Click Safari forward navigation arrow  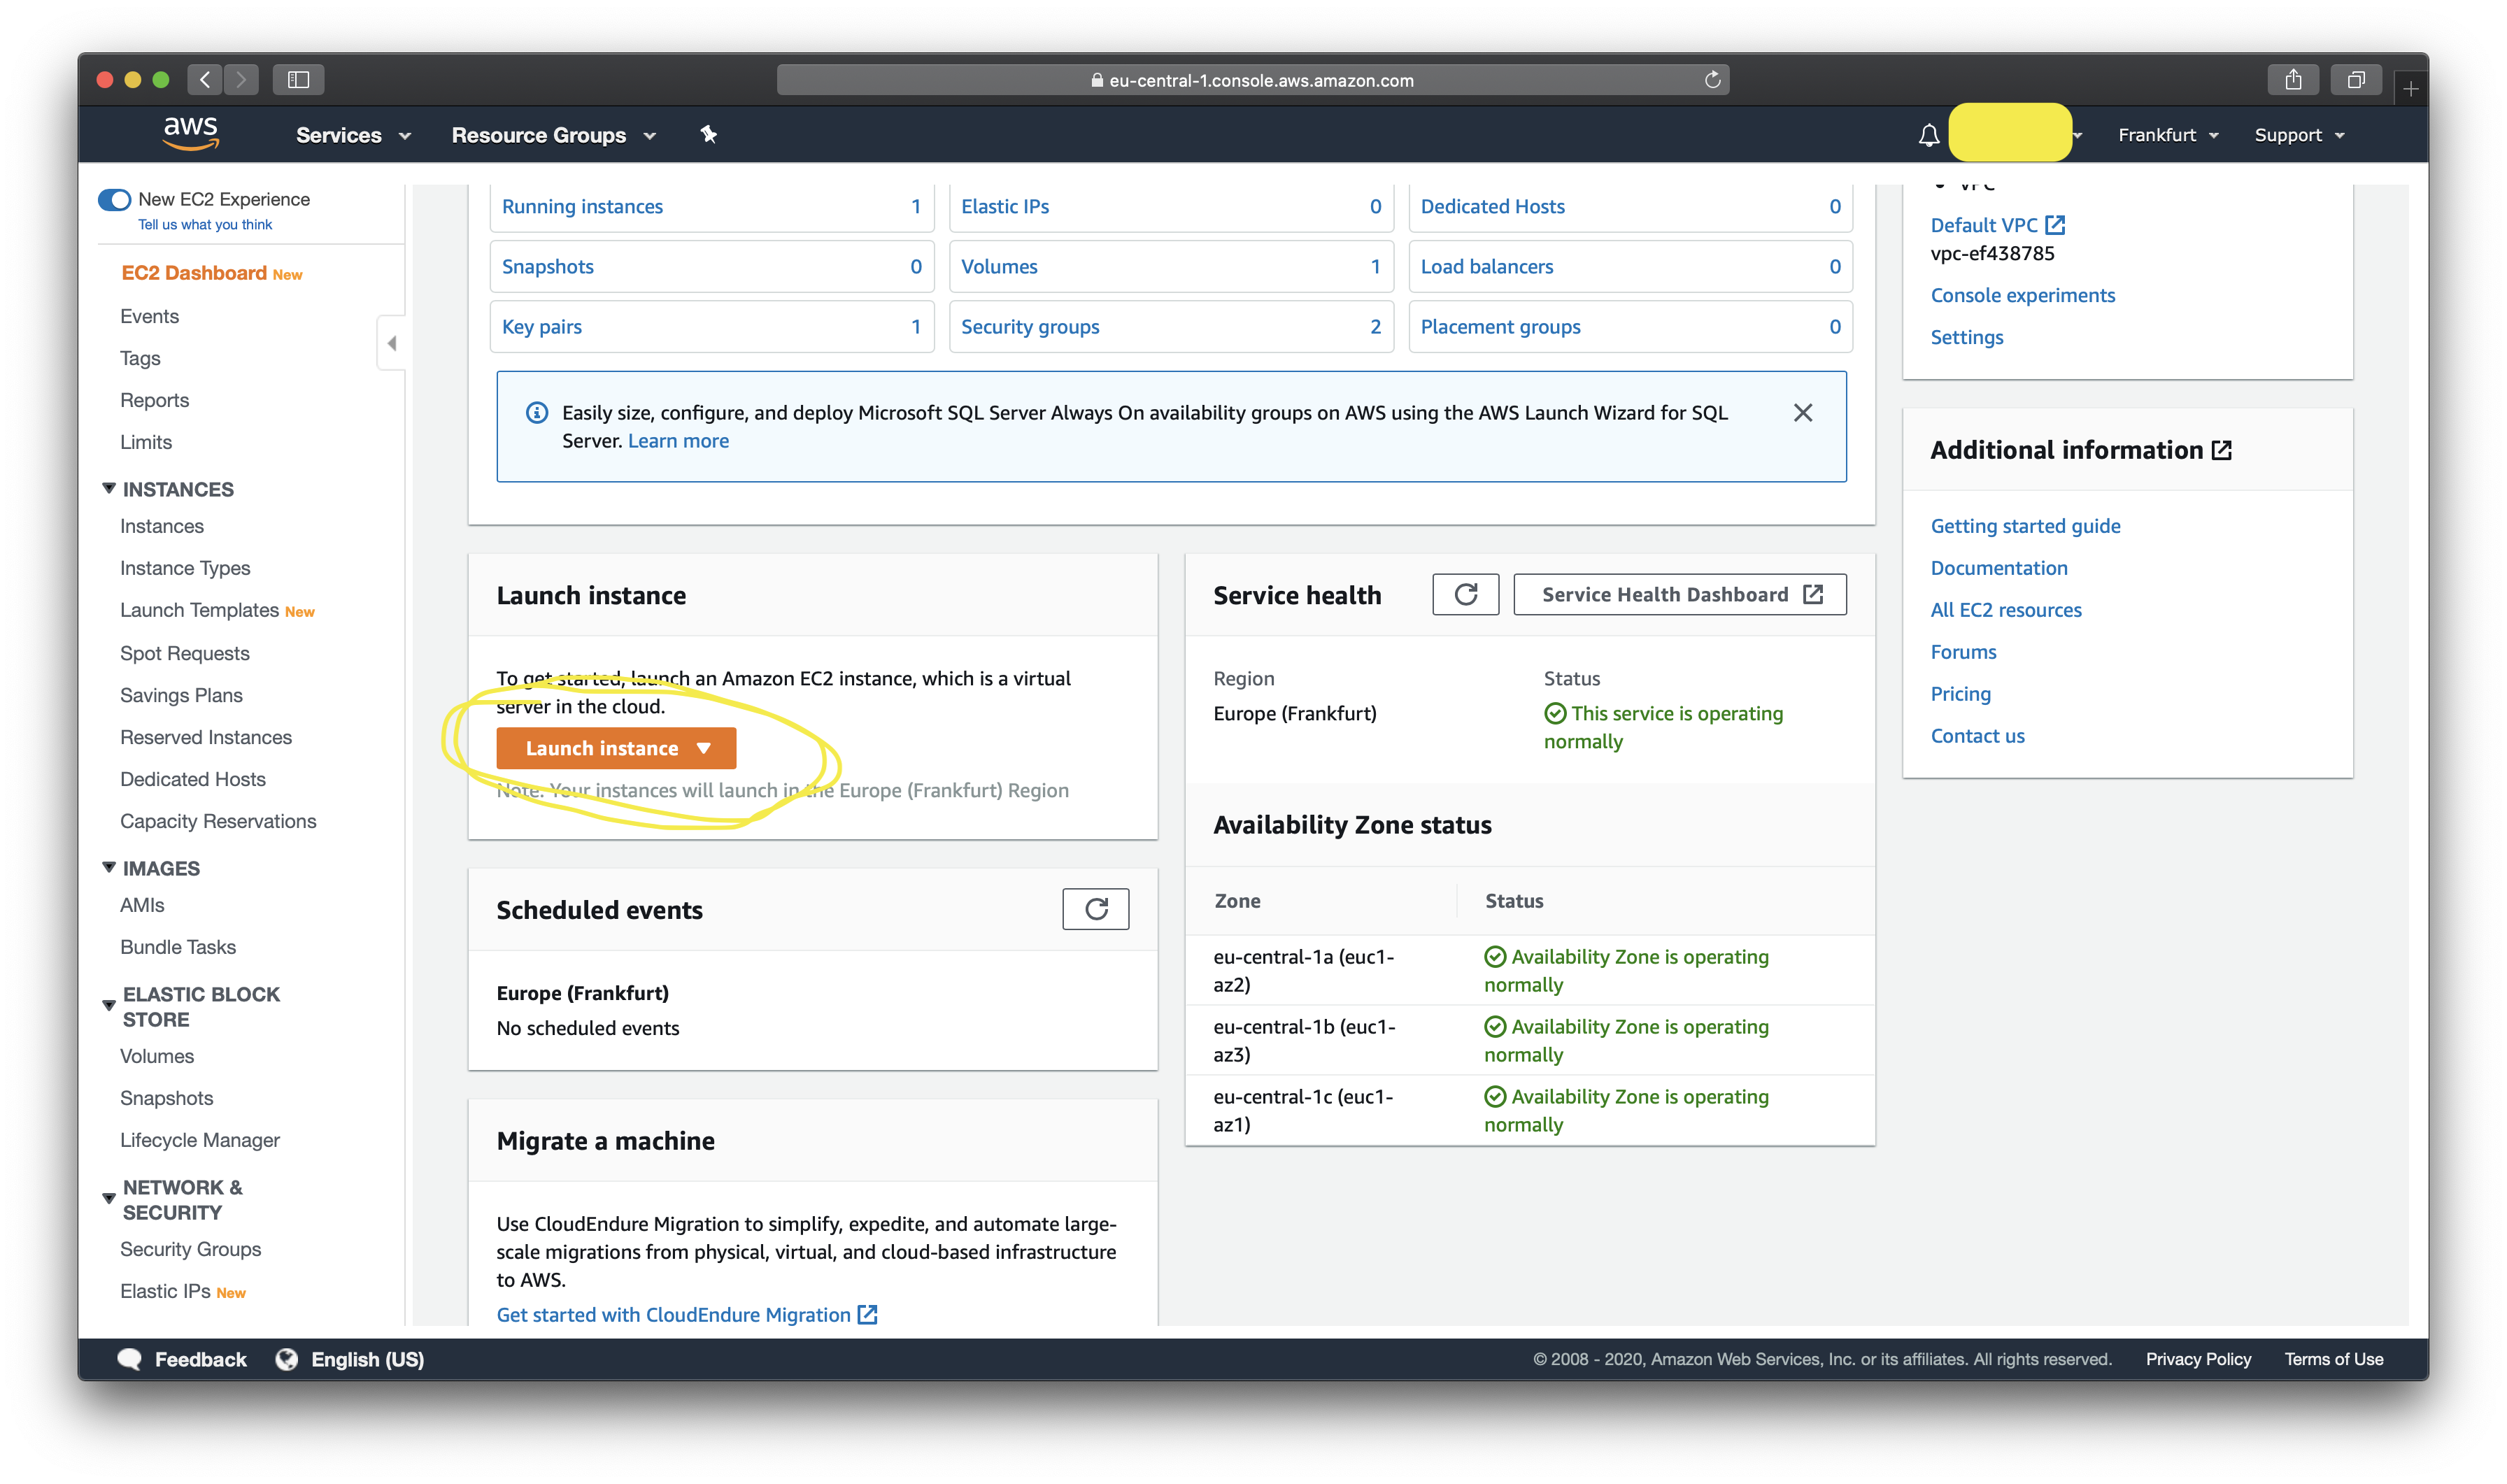[241, 79]
